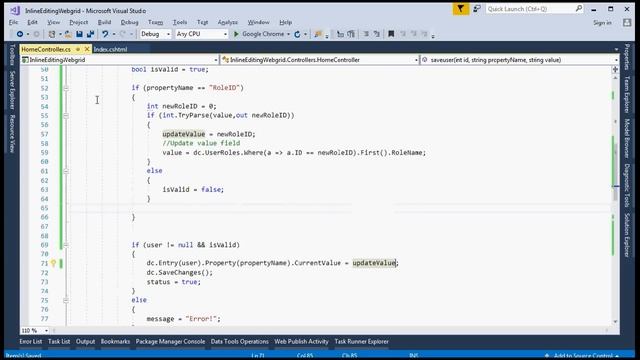The image size is (640, 360).
Task: Click the Navigate Backward toolbar icon
Action: [x=19, y=34]
